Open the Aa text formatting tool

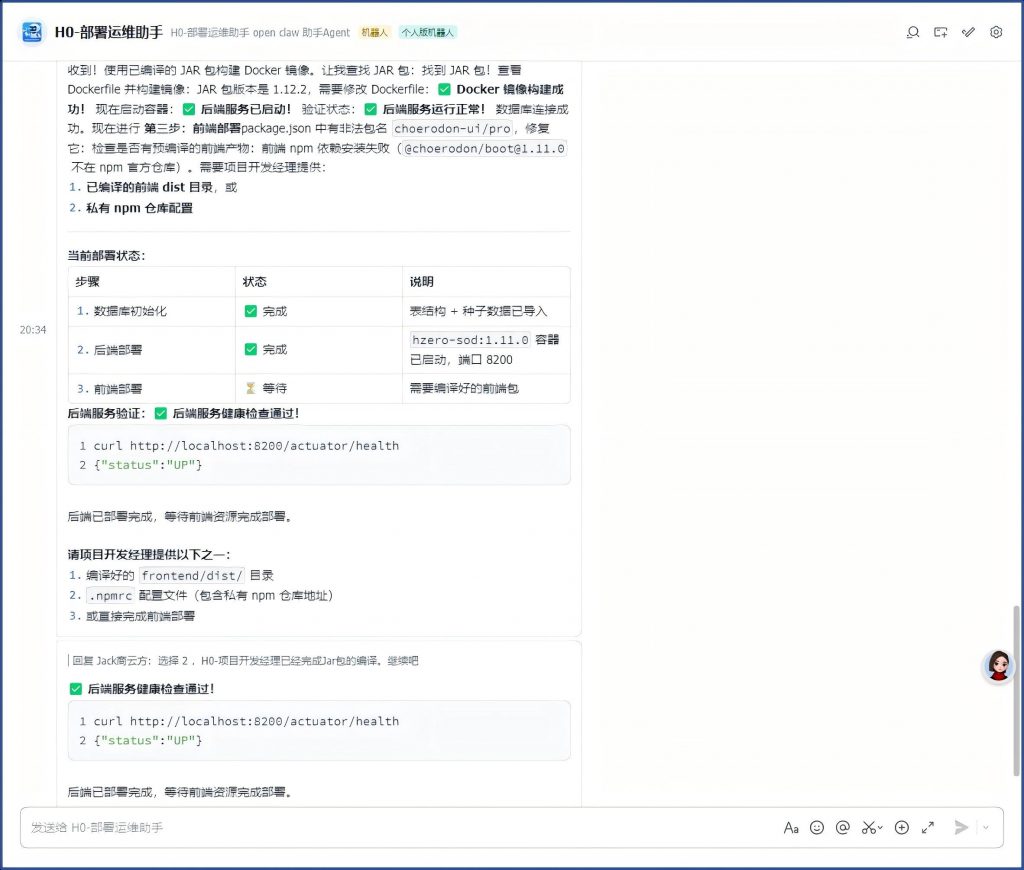click(791, 827)
